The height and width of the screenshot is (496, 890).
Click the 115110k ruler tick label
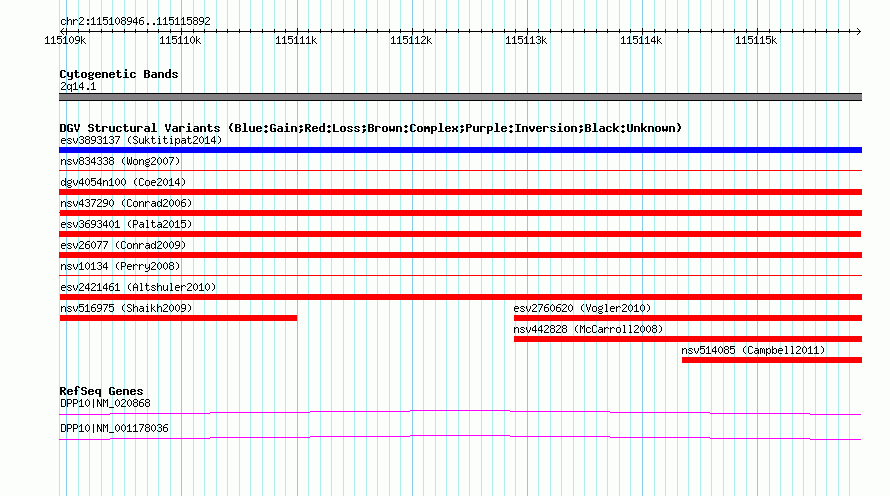point(180,40)
